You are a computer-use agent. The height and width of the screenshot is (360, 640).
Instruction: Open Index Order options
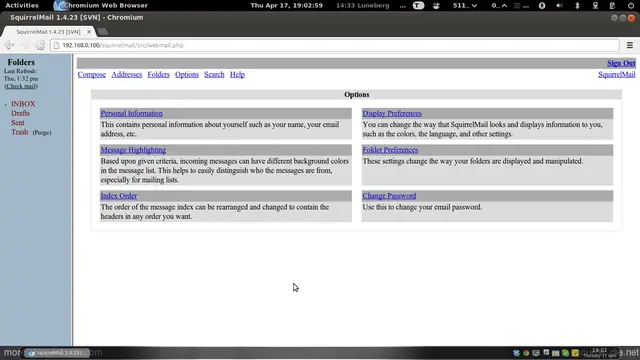tap(119, 196)
